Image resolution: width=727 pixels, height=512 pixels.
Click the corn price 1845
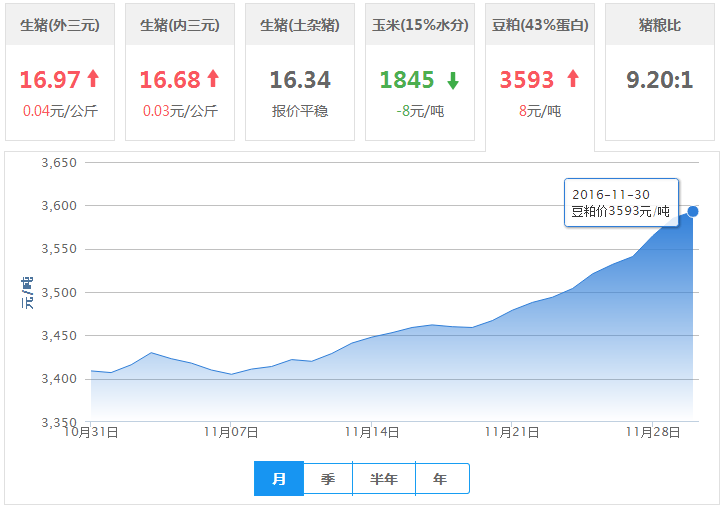point(407,80)
